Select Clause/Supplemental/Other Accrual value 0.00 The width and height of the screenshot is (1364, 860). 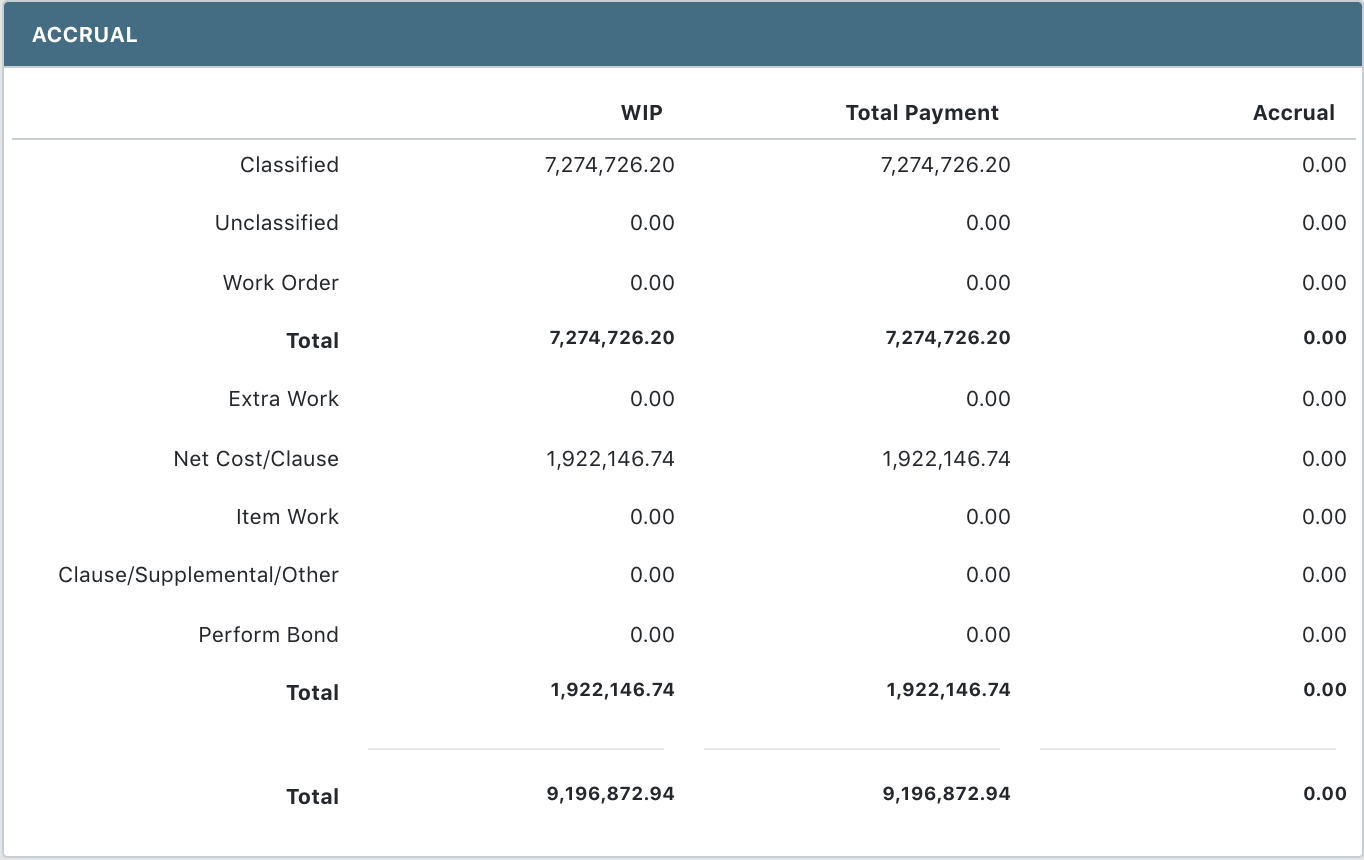(1324, 575)
